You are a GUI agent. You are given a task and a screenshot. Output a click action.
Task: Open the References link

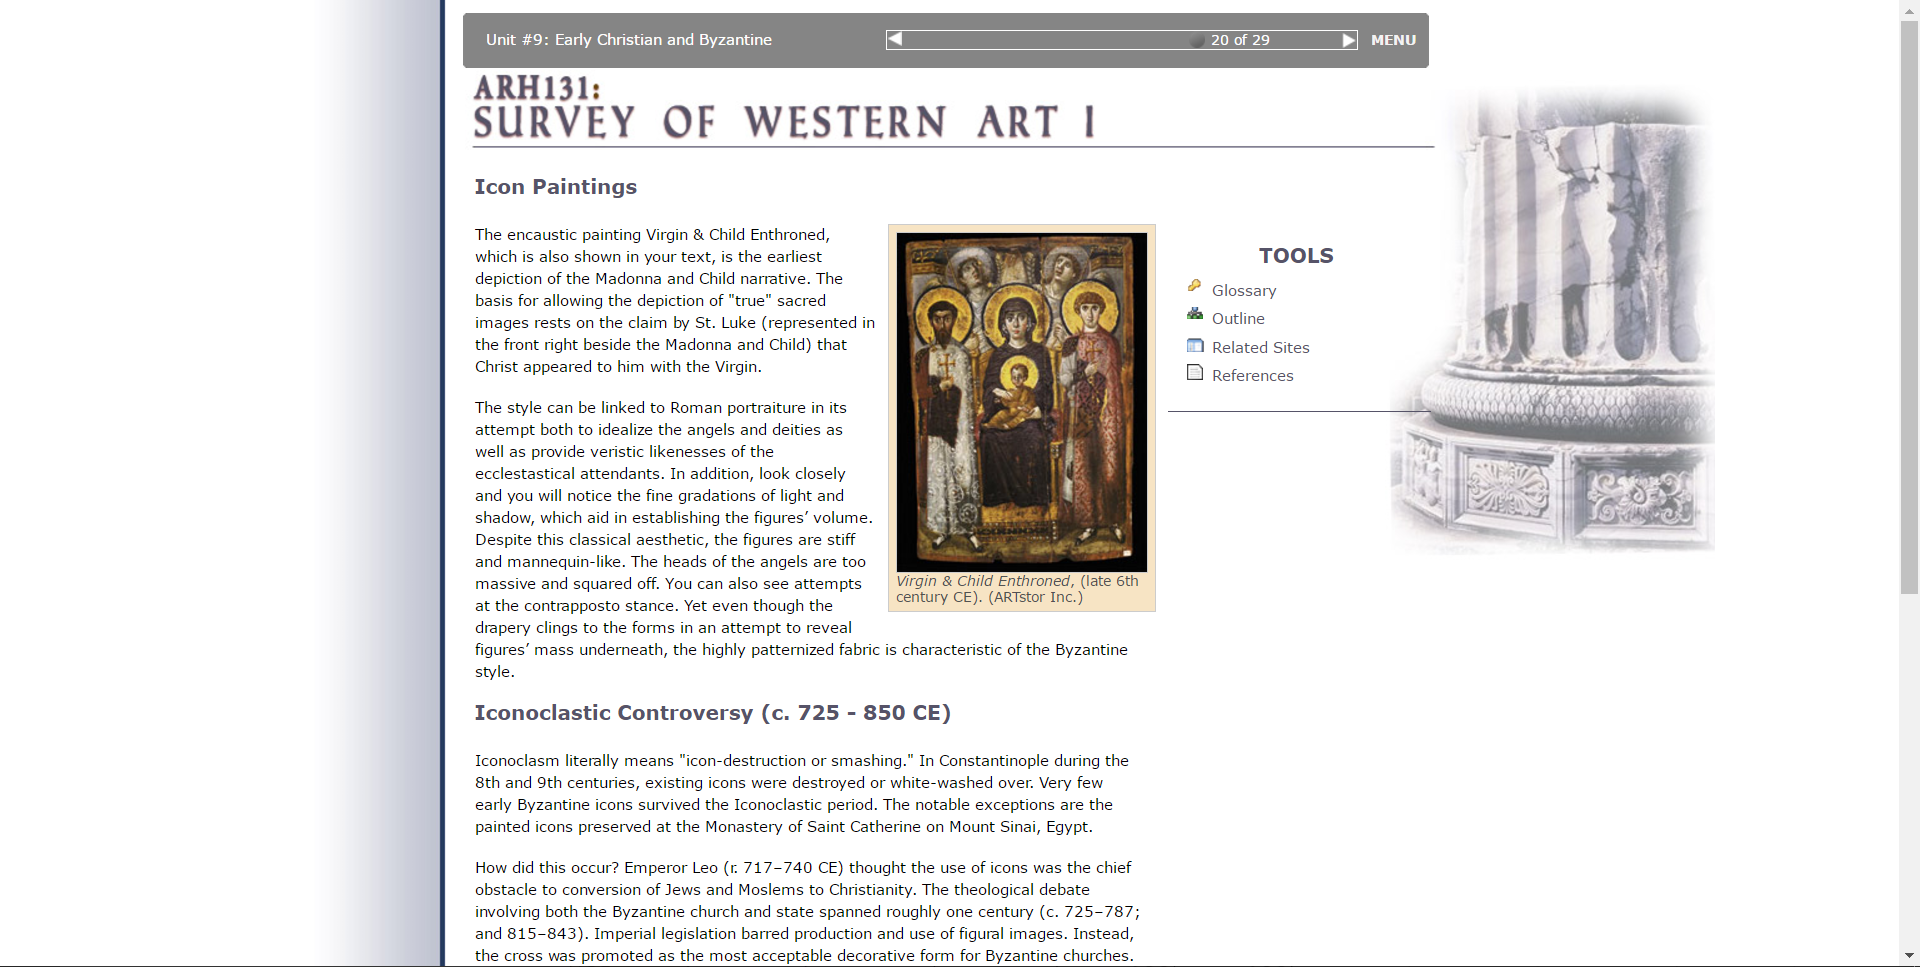pyautogui.click(x=1252, y=375)
